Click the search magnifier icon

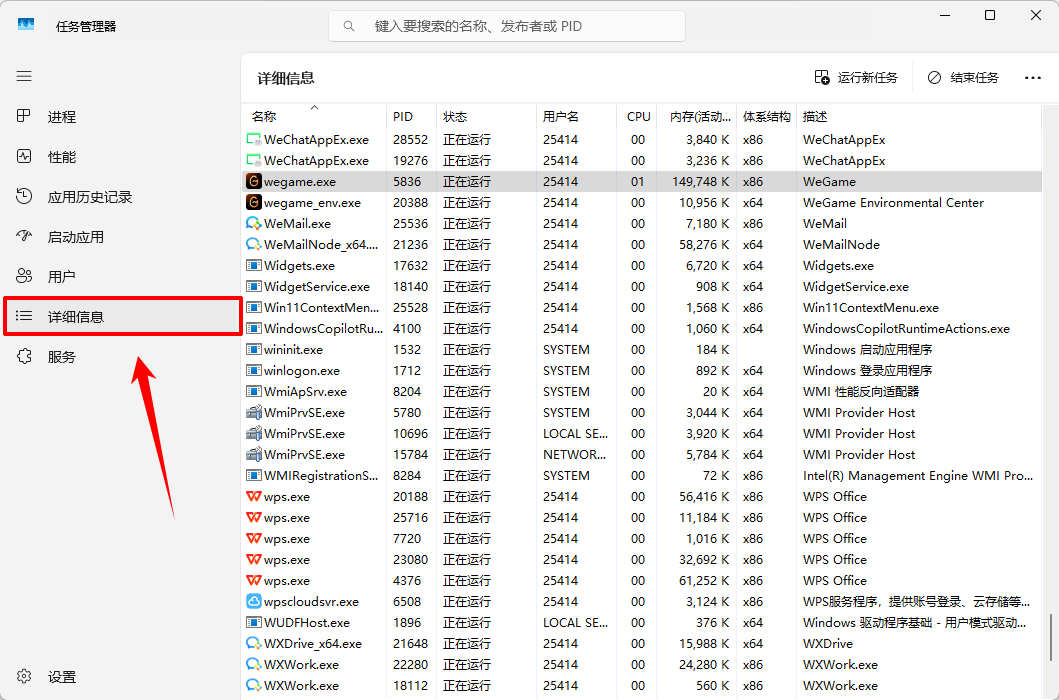[349, 26]
